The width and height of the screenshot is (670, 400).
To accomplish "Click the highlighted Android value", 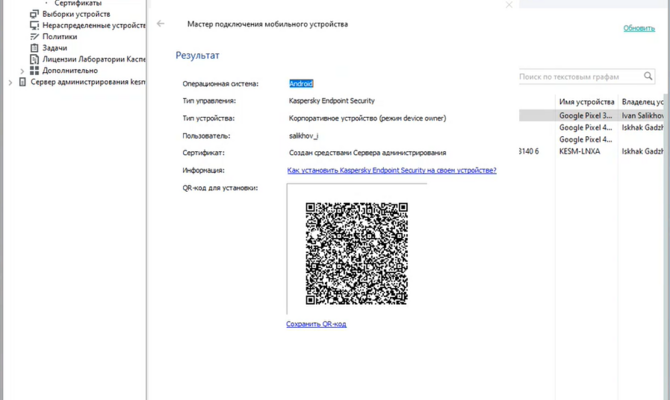I will 301,83.
